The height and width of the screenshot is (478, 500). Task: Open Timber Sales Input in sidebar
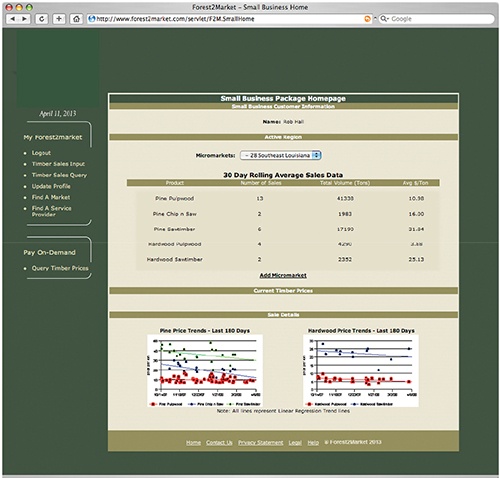click(x=58, y=164)
